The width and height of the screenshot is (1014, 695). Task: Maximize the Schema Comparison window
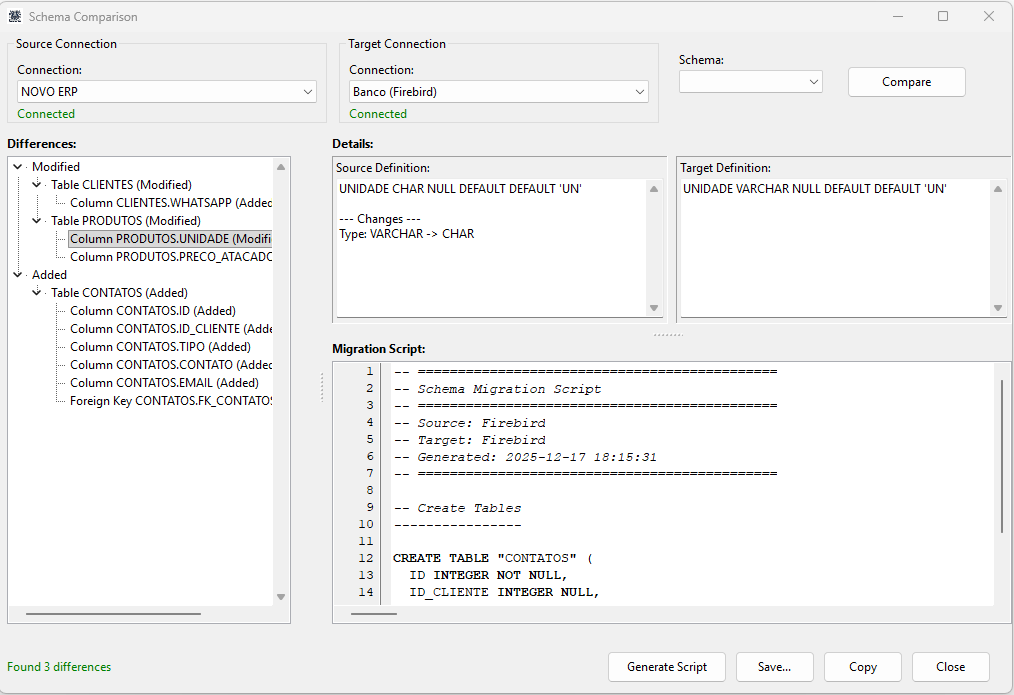(943, 16)
